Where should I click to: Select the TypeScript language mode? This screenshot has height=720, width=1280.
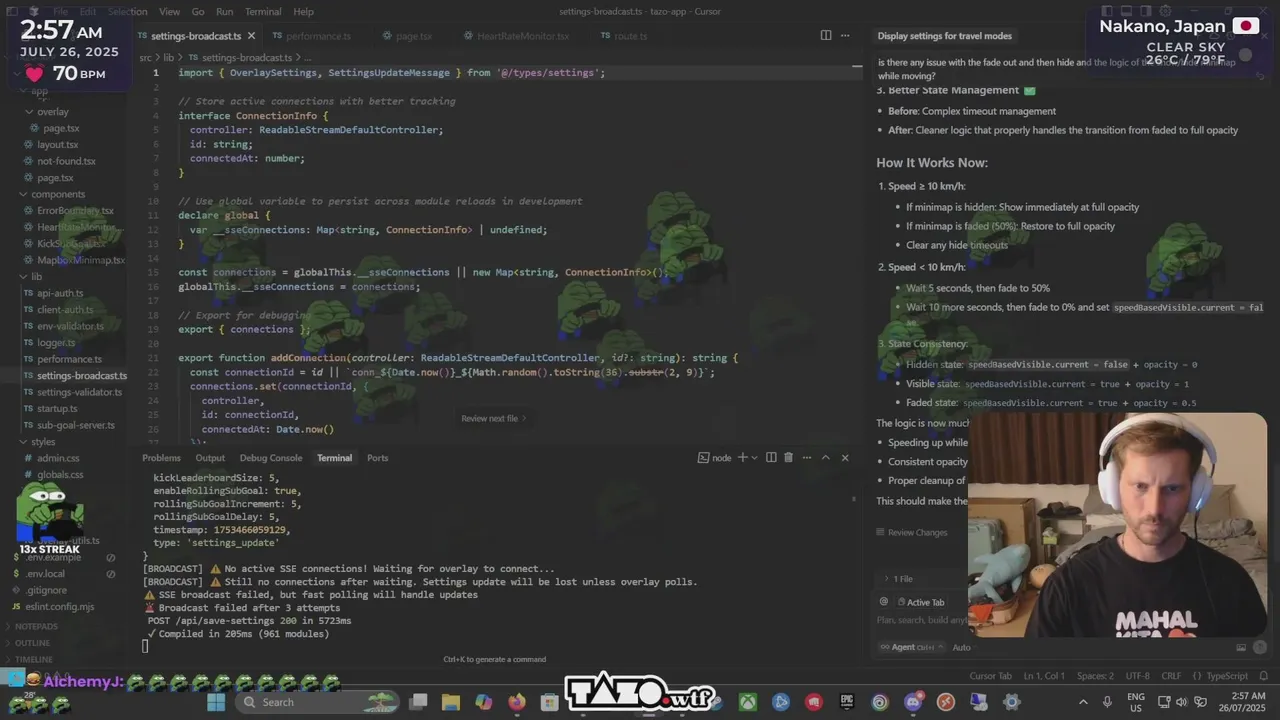coord(1226,676)
